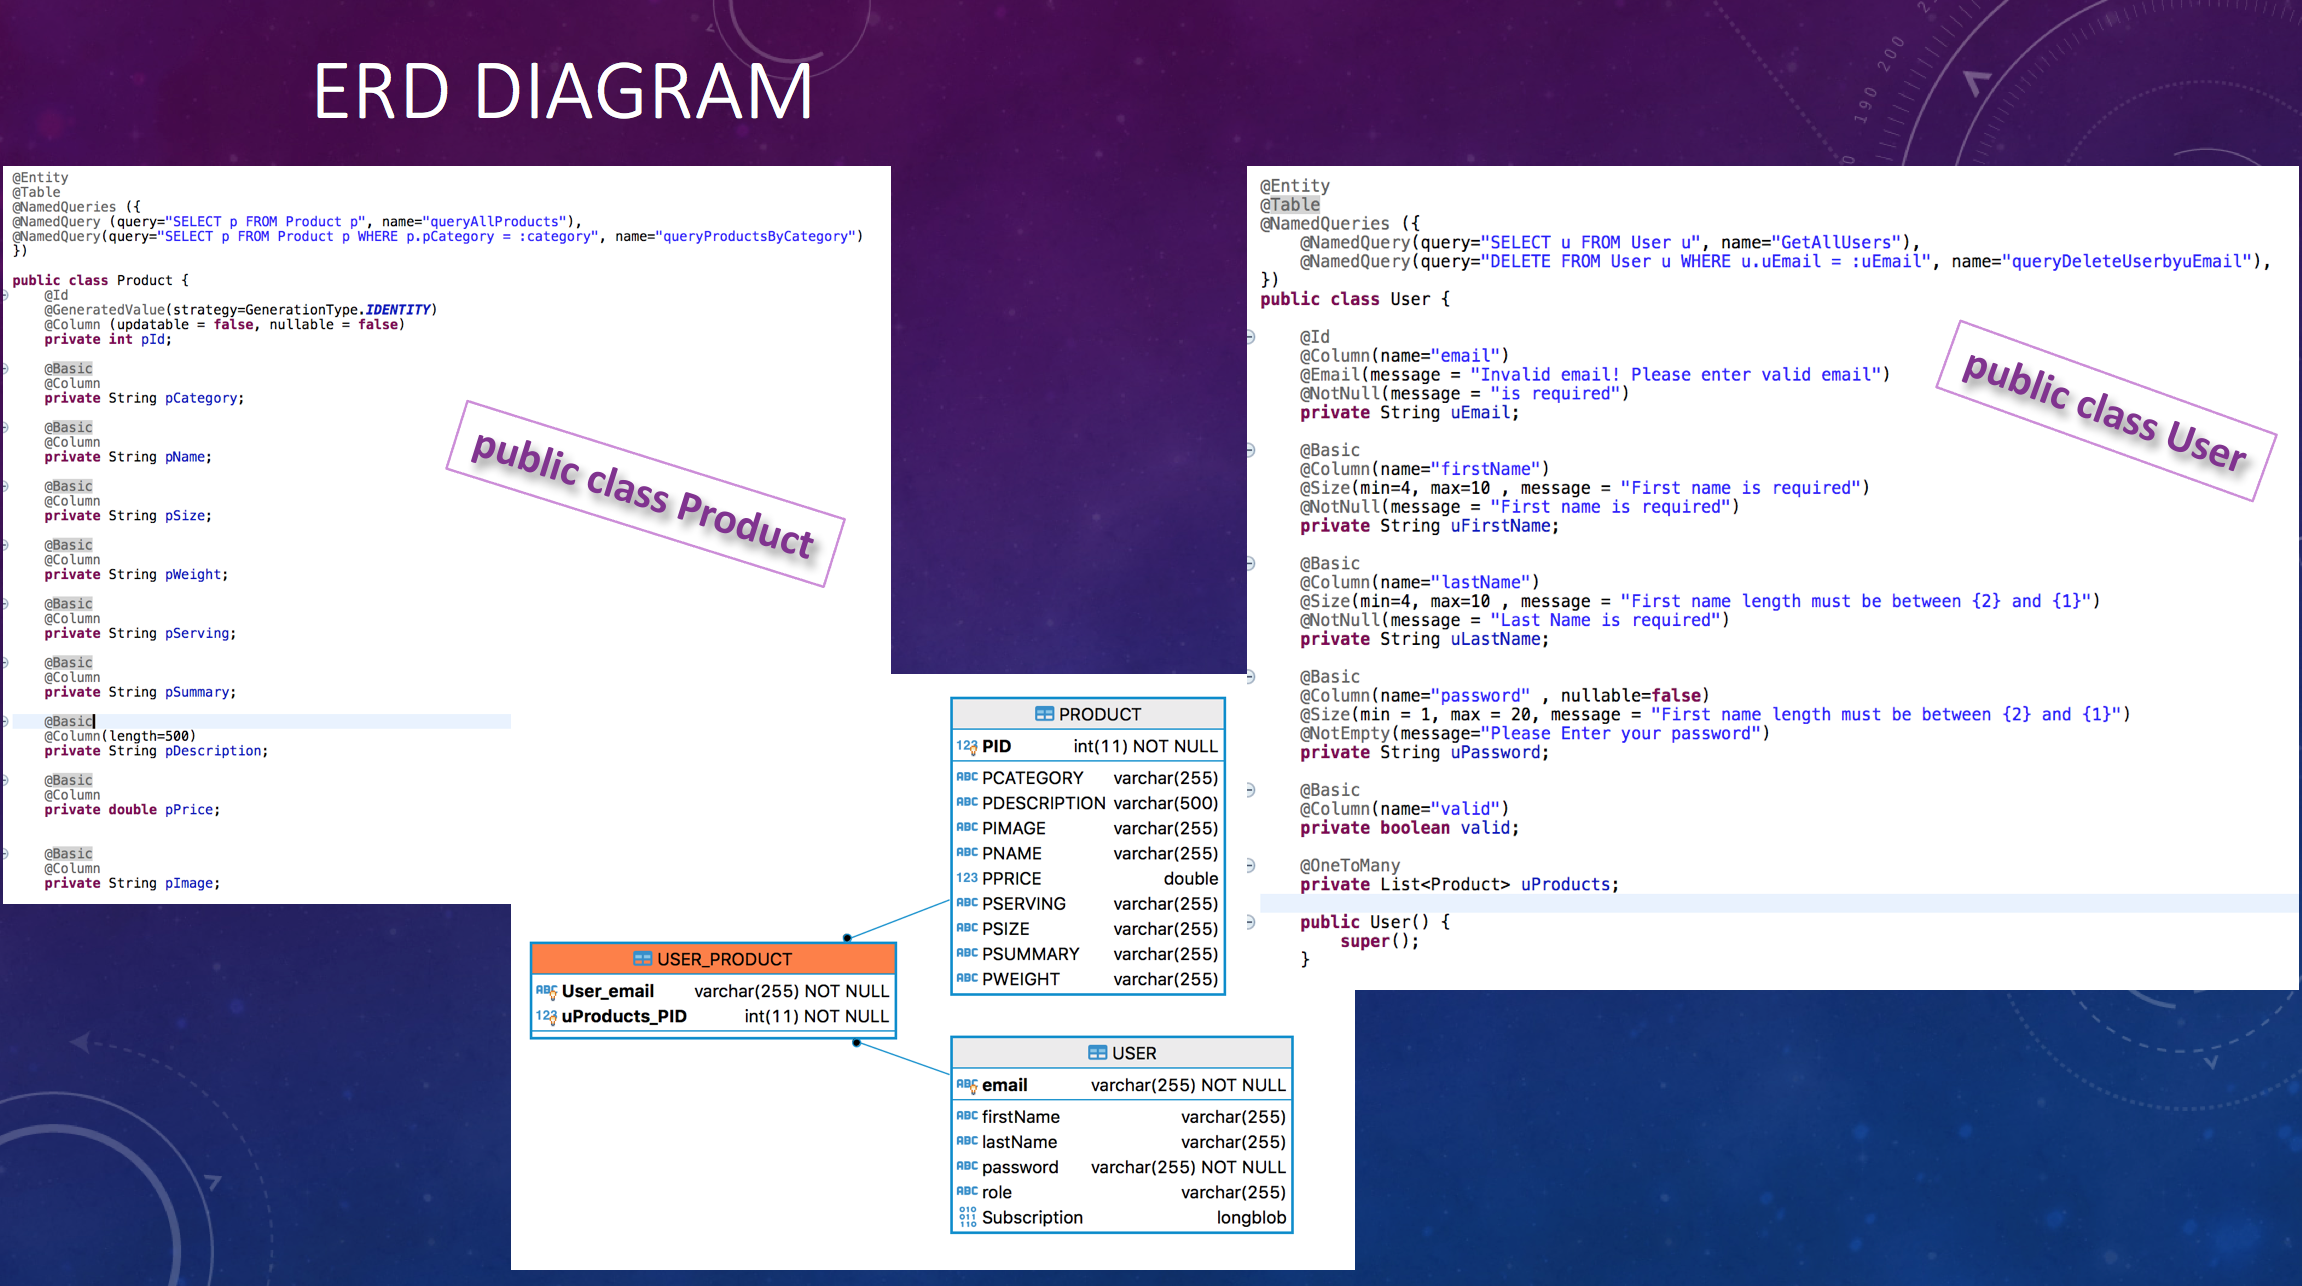Select the password column row in USER
The height and width of the screenshot is (1286, 2302).
coord(1121,1167)
